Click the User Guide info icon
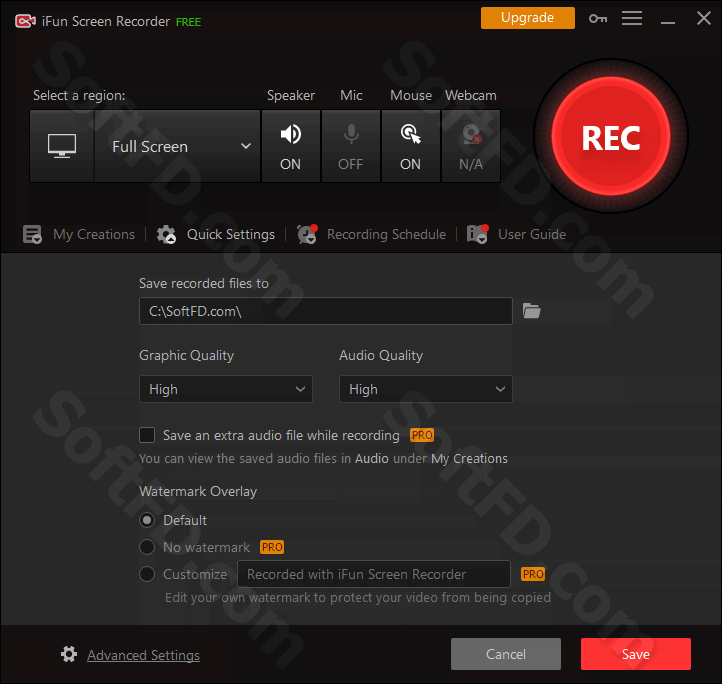The height and width of the screenshot is (684, 722). tap(477, 234)
